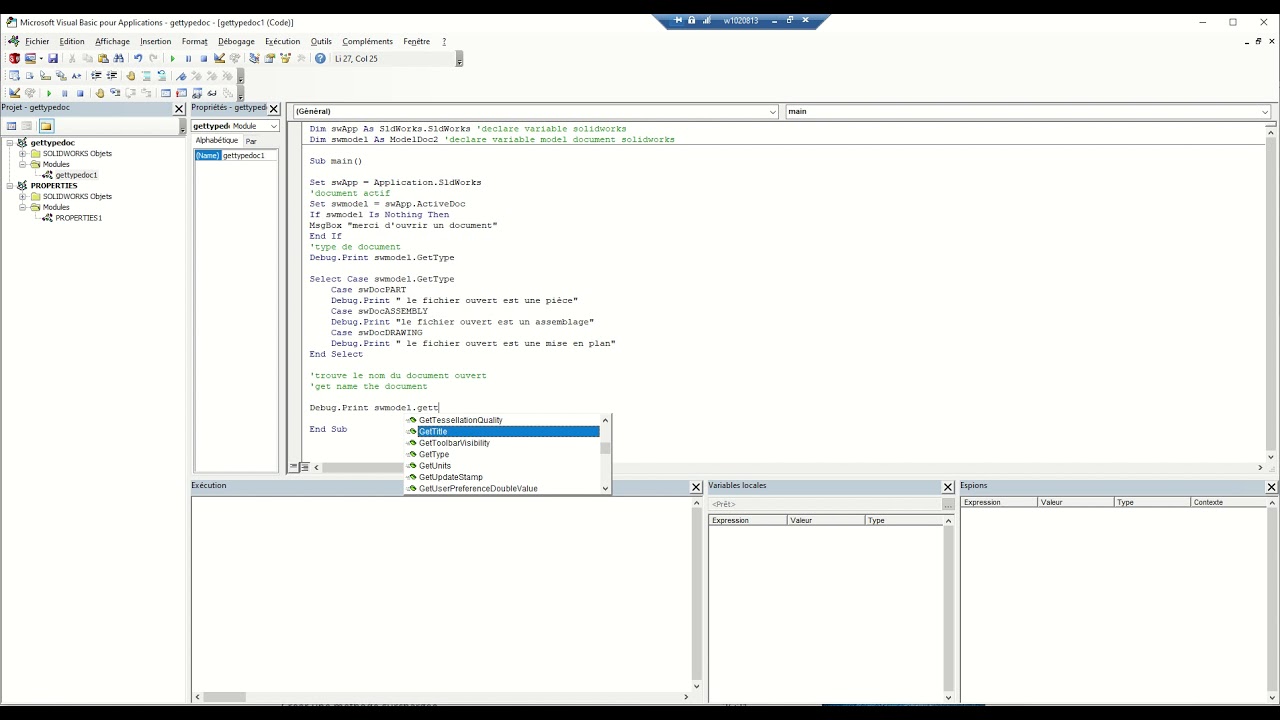This screenshot has width=1280, height=720.
Task: Open the Fichier menu
Action: pos(37,41)
